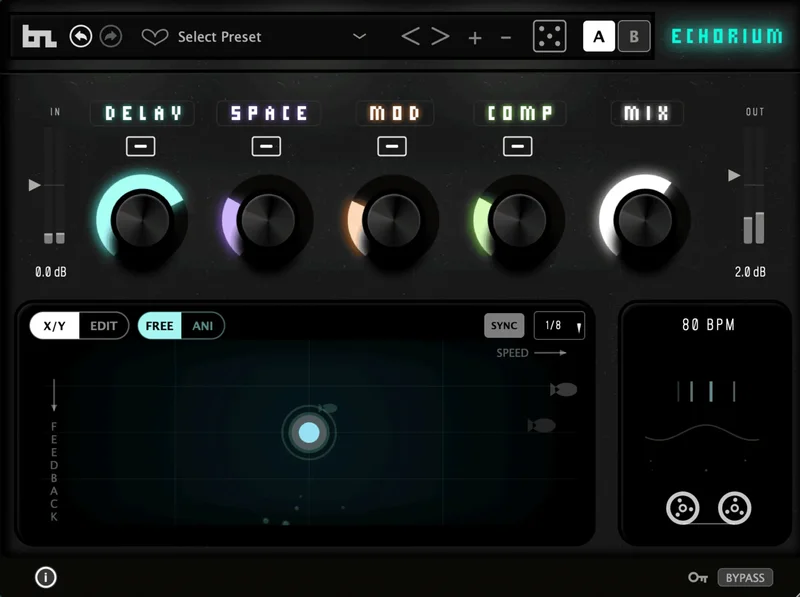Toggle the DELAY enable switch

click(x=141, y=146)
